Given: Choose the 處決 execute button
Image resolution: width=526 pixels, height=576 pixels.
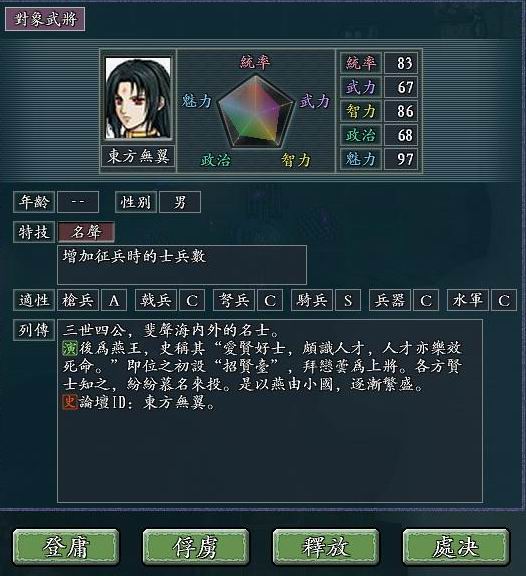Looking at the screenshot, I should [x=456, y=547].
